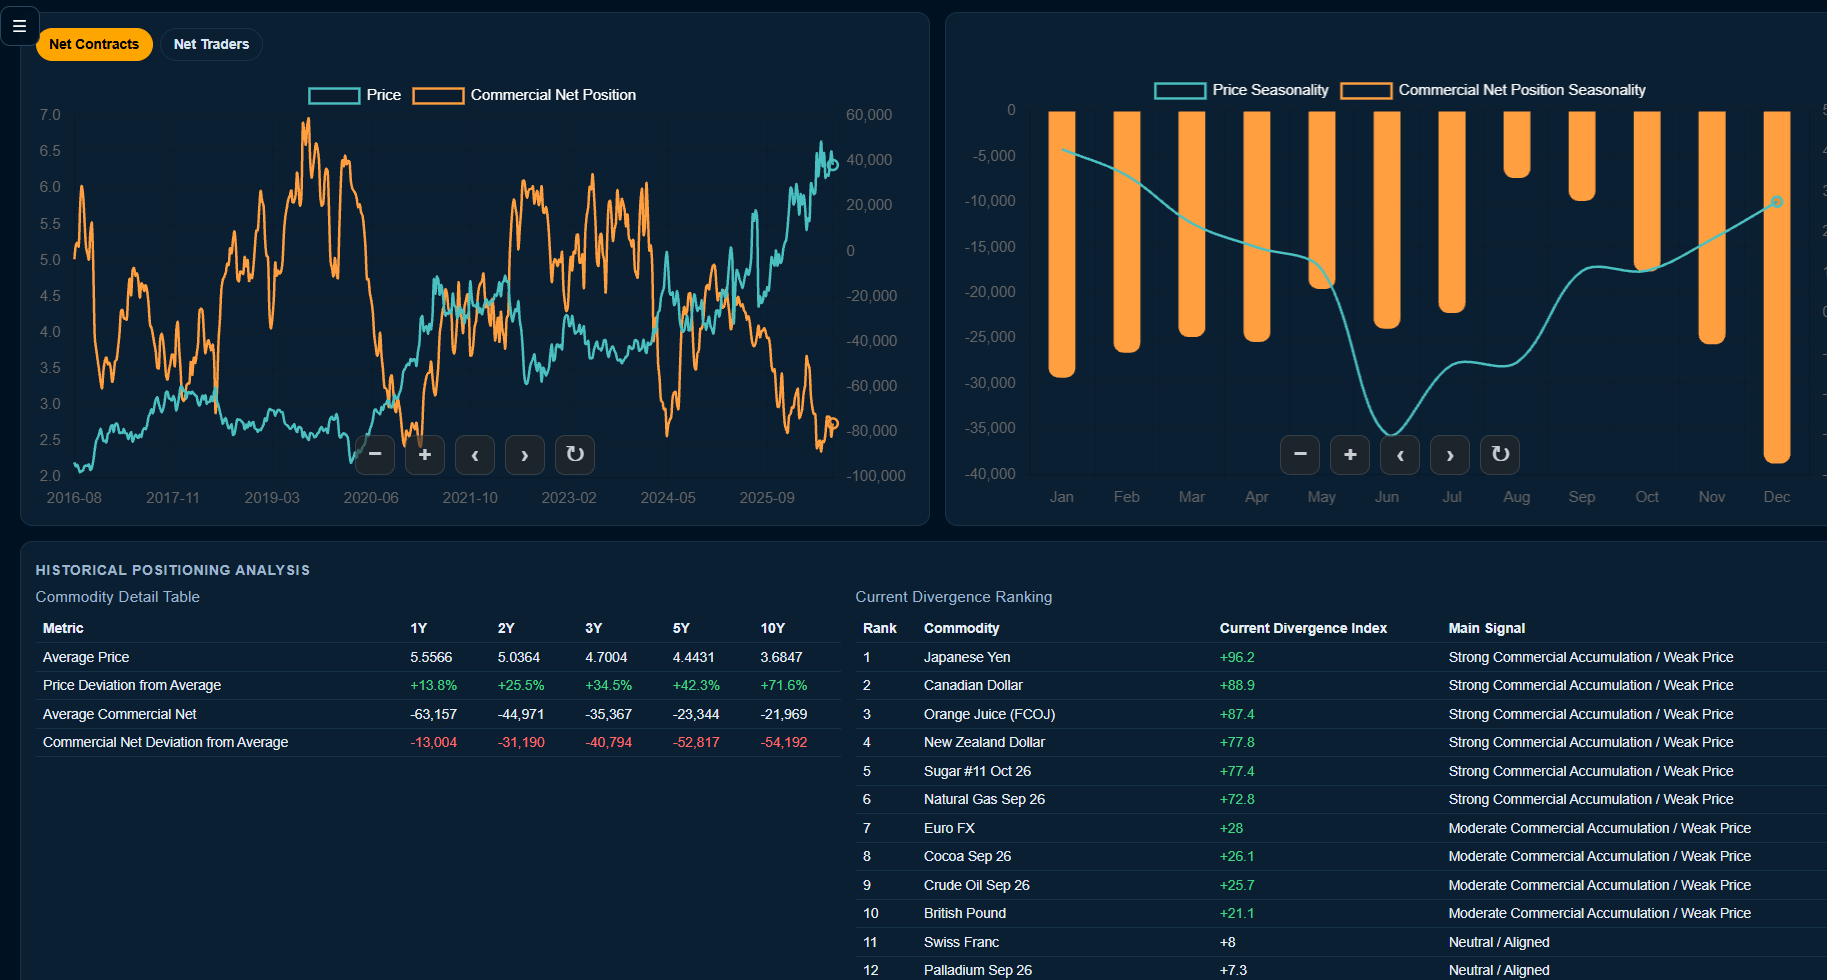Click the Canadian Dollar commodity row
Image resolution: width=1827 pixels, height=980 pixels.
pos(1340,685)
